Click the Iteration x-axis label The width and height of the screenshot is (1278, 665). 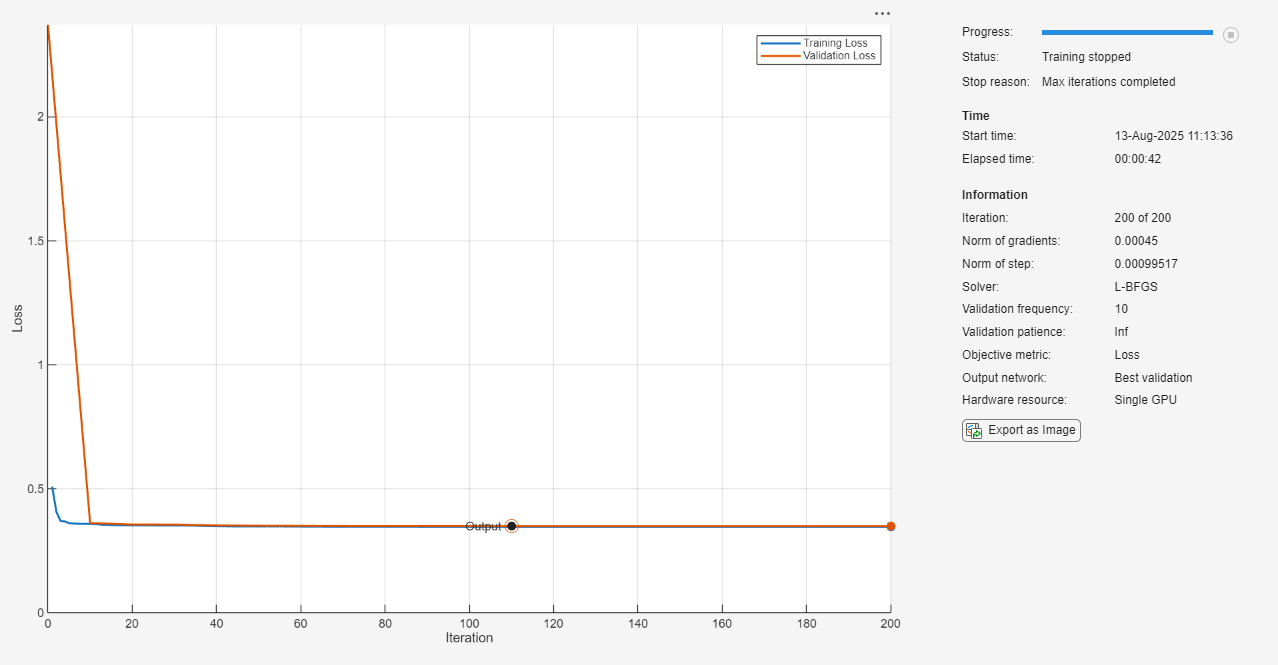[x=469, y=638]
